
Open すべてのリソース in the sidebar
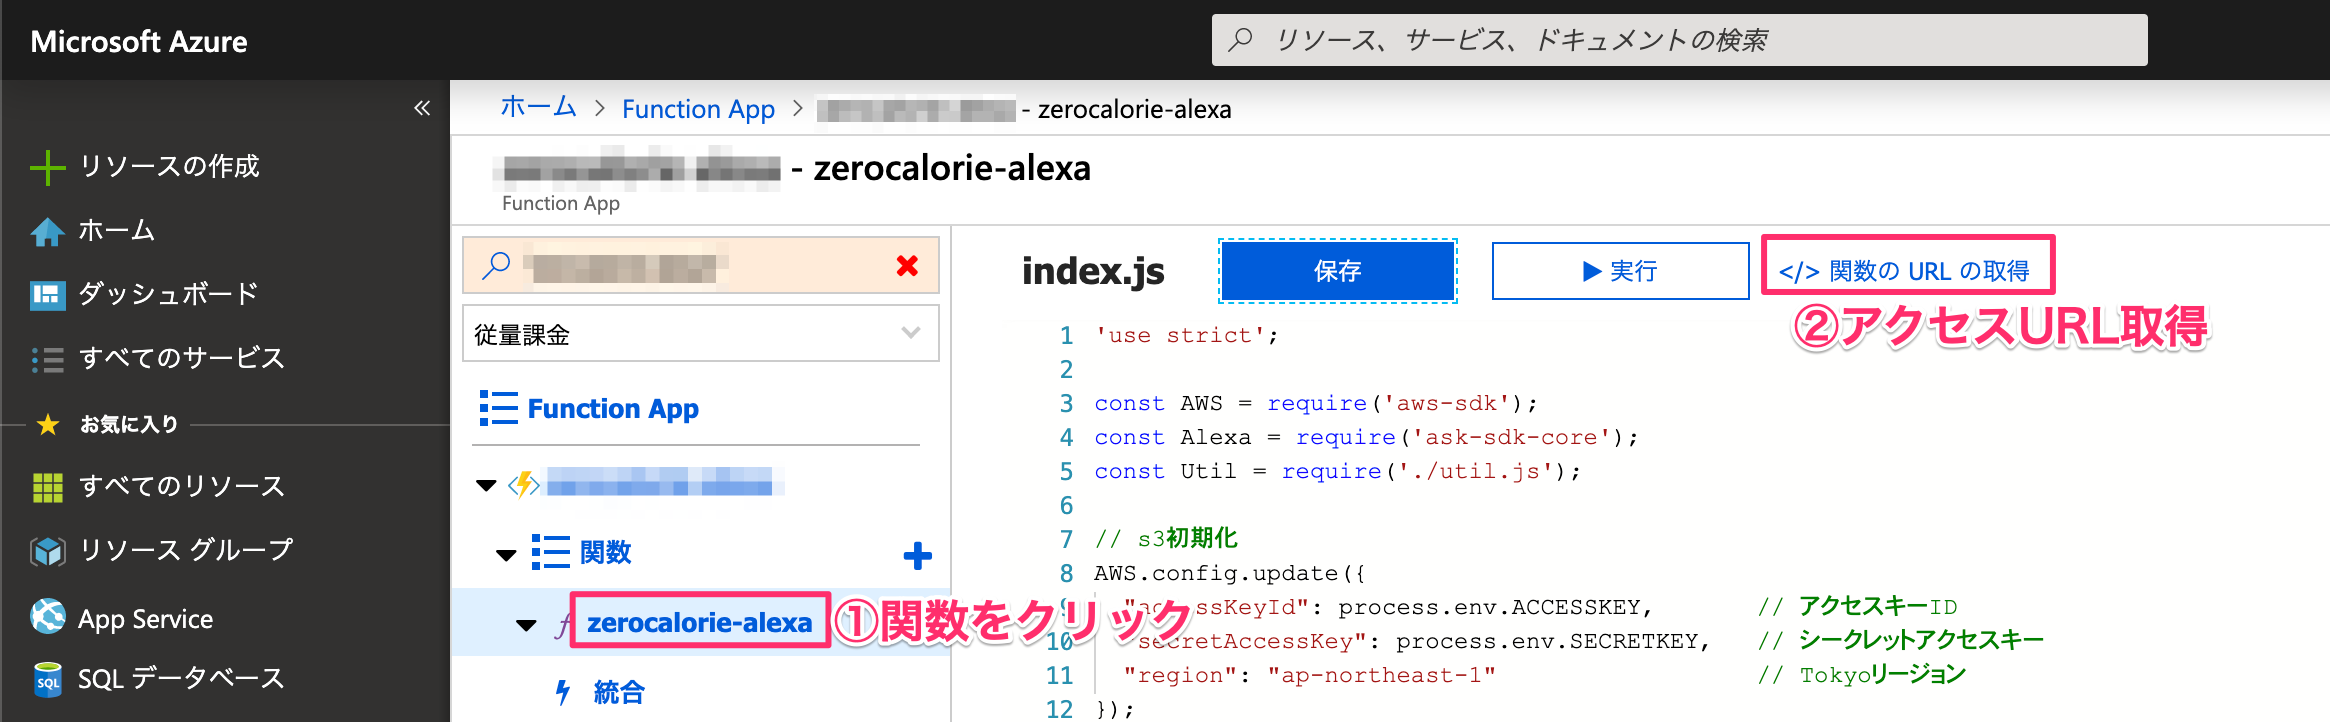tap(182, 486)
